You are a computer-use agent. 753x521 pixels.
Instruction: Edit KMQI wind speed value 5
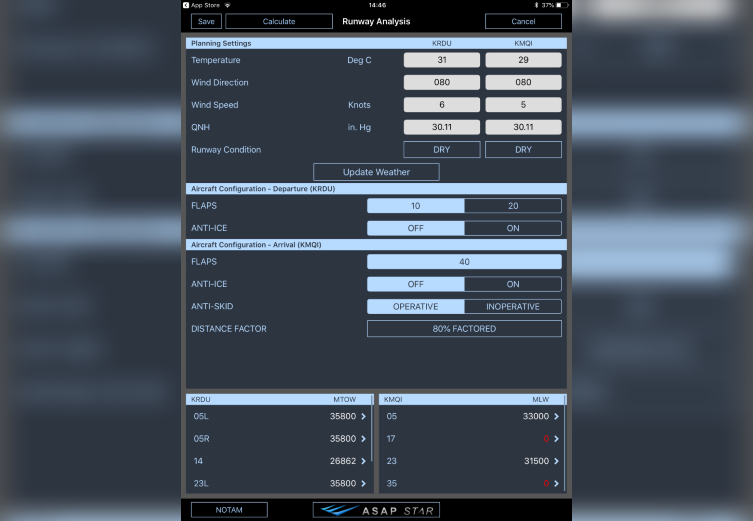tap(523, 105)
